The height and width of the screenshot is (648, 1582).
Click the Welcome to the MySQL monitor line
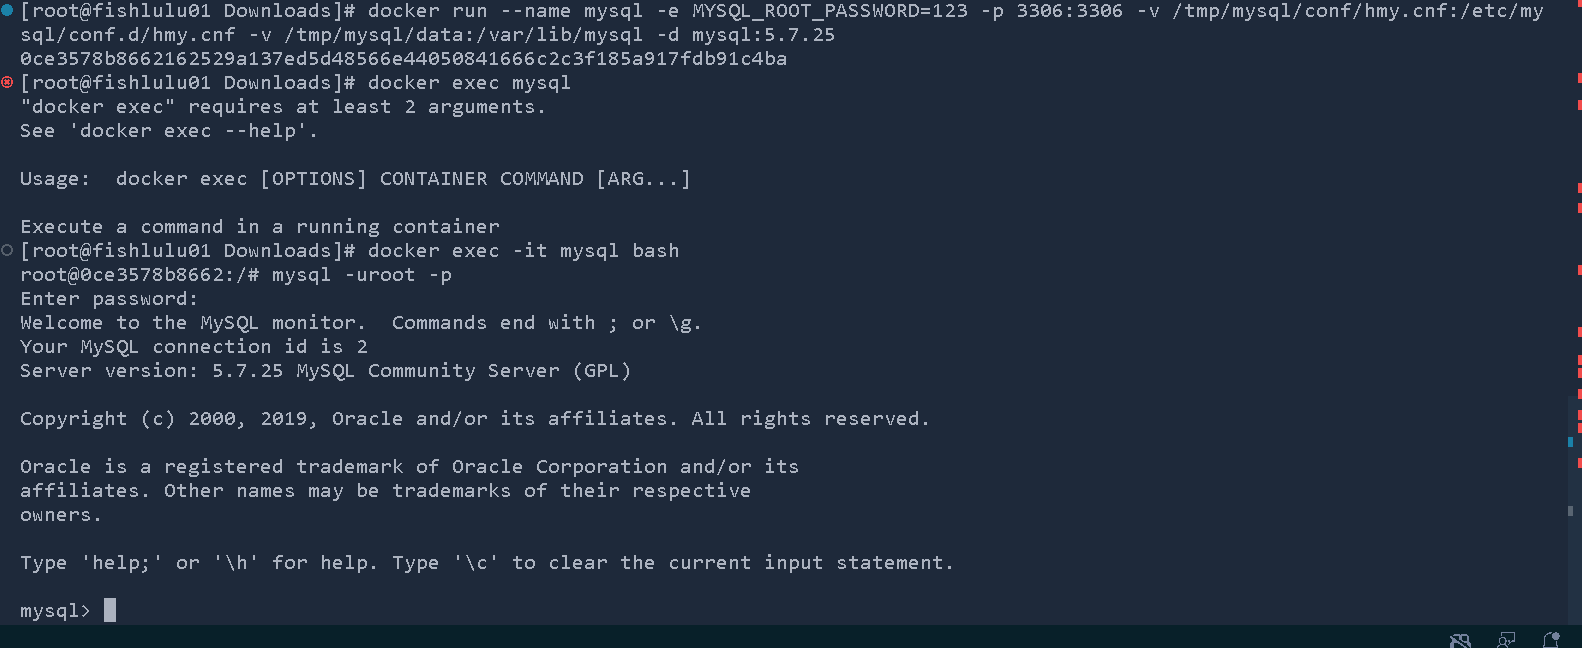pos(360,323)
